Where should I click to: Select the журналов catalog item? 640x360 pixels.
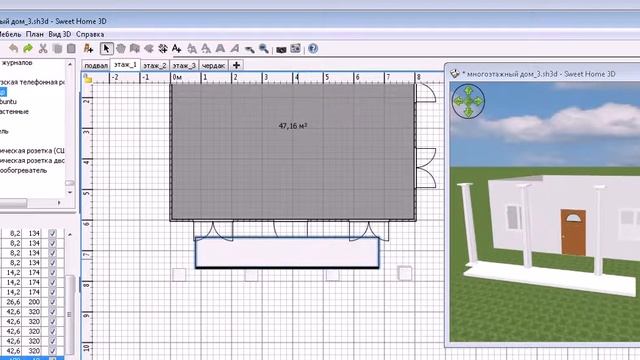[16, 63]
